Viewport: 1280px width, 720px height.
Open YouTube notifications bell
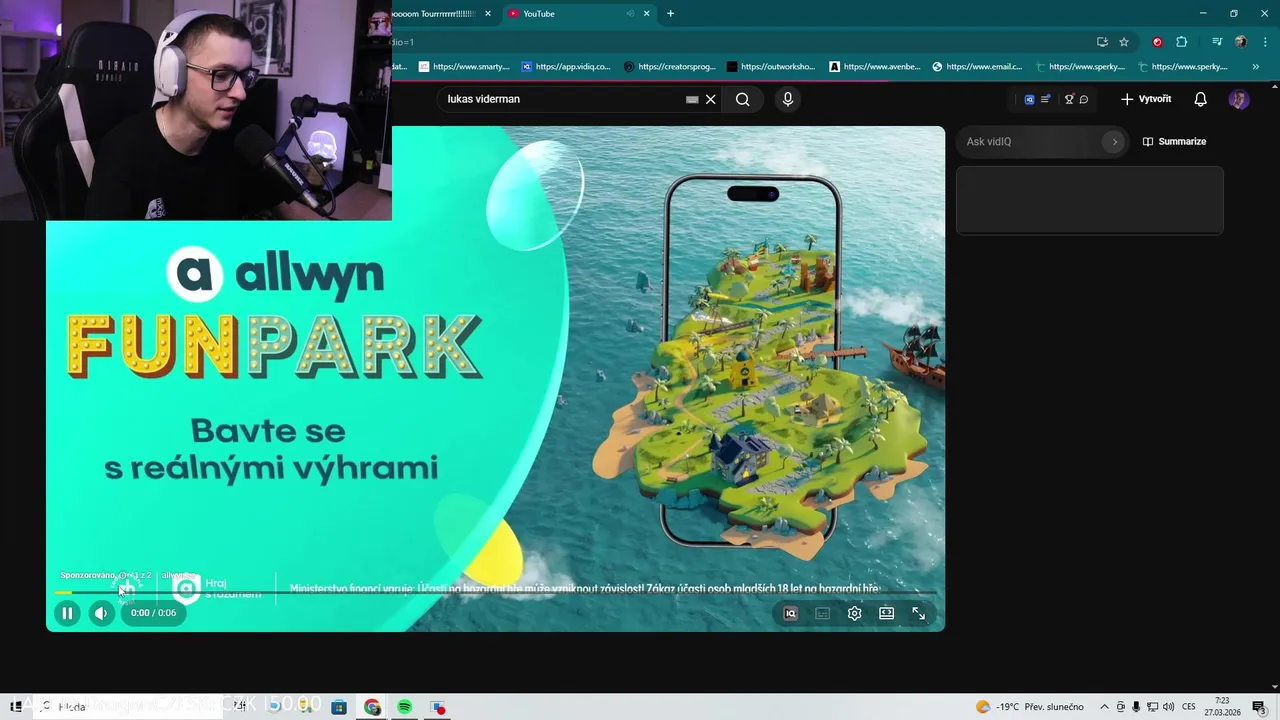coord(1201,99)
